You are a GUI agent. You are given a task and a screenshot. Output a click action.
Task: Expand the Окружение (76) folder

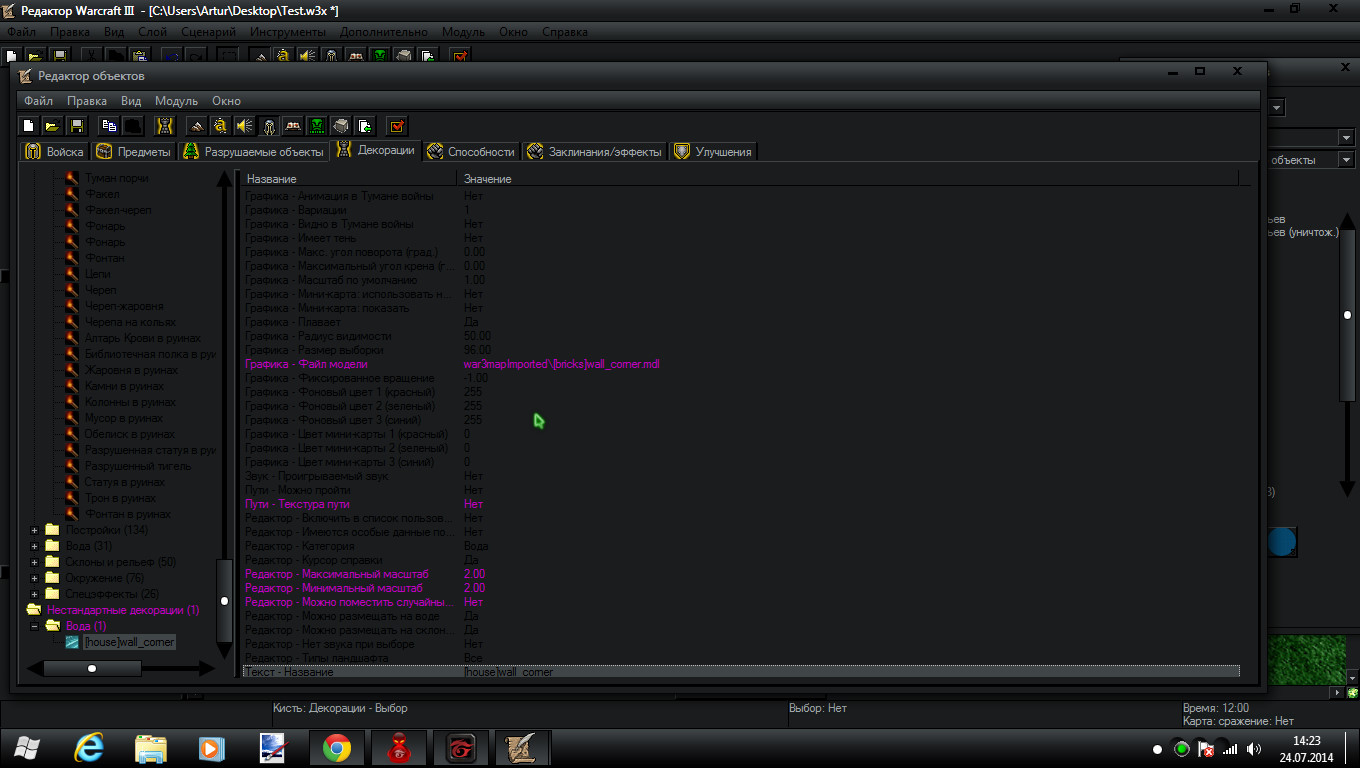pyautogui.click(x=35, y=578)
